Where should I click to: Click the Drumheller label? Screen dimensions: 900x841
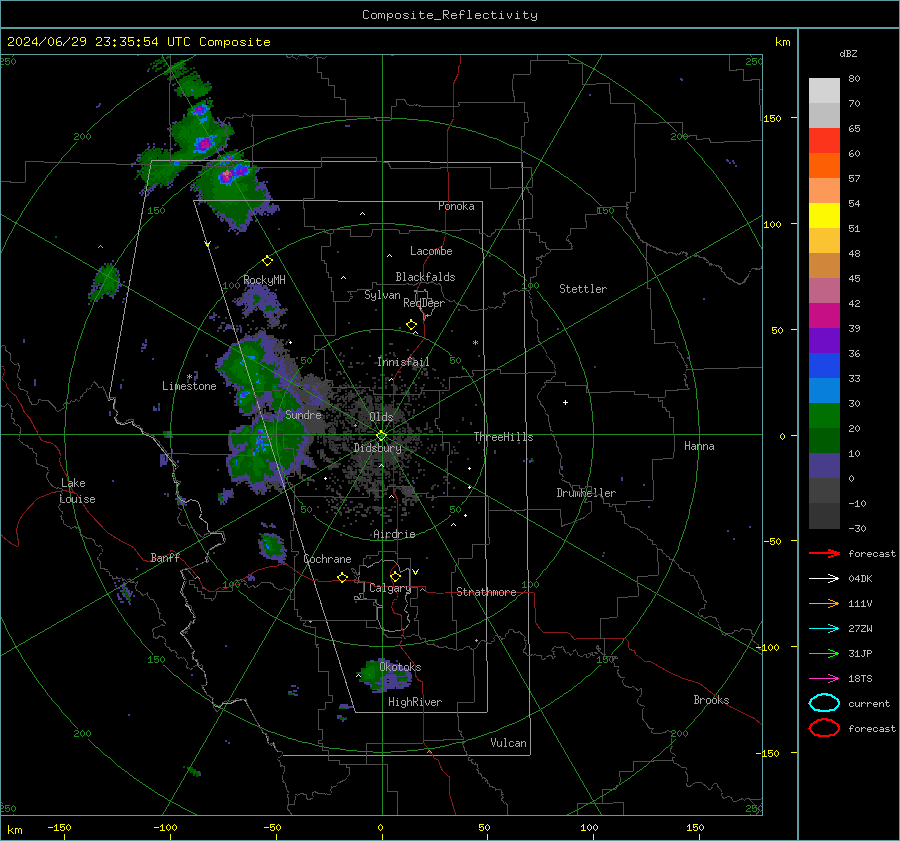pyautogui.click(x=586, y=493)
